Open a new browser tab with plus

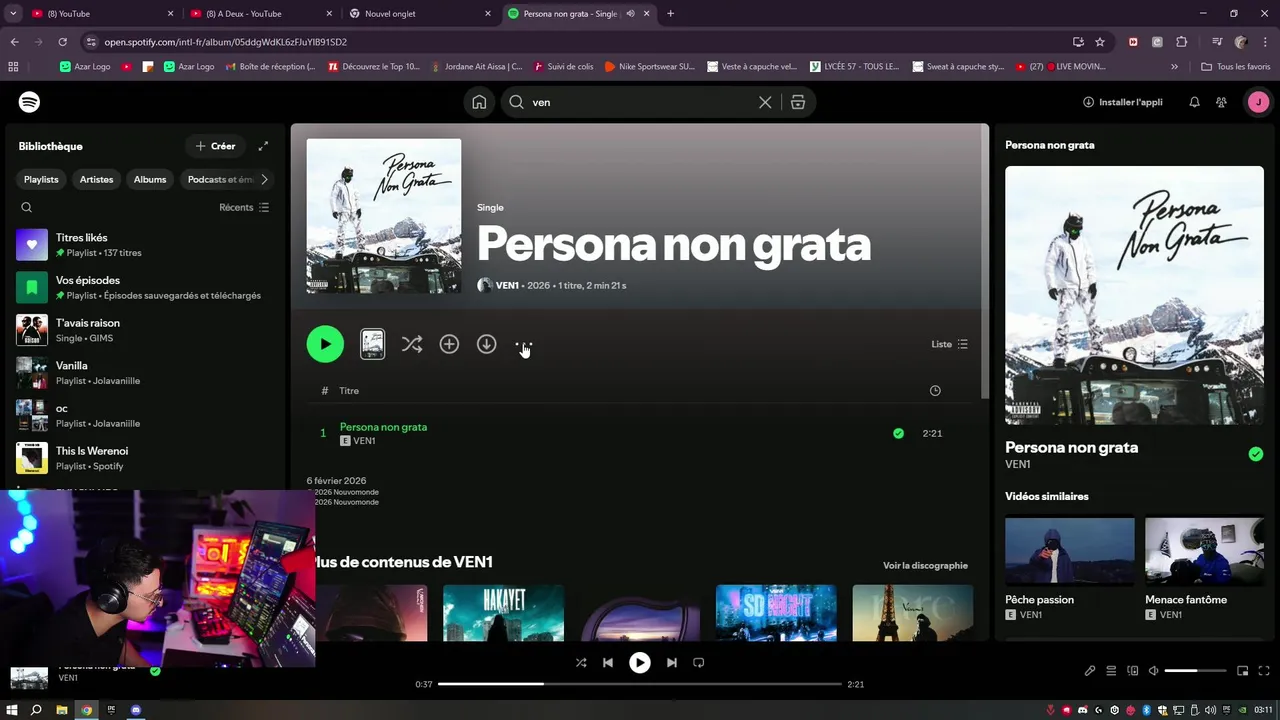click(x=670, y=14)
